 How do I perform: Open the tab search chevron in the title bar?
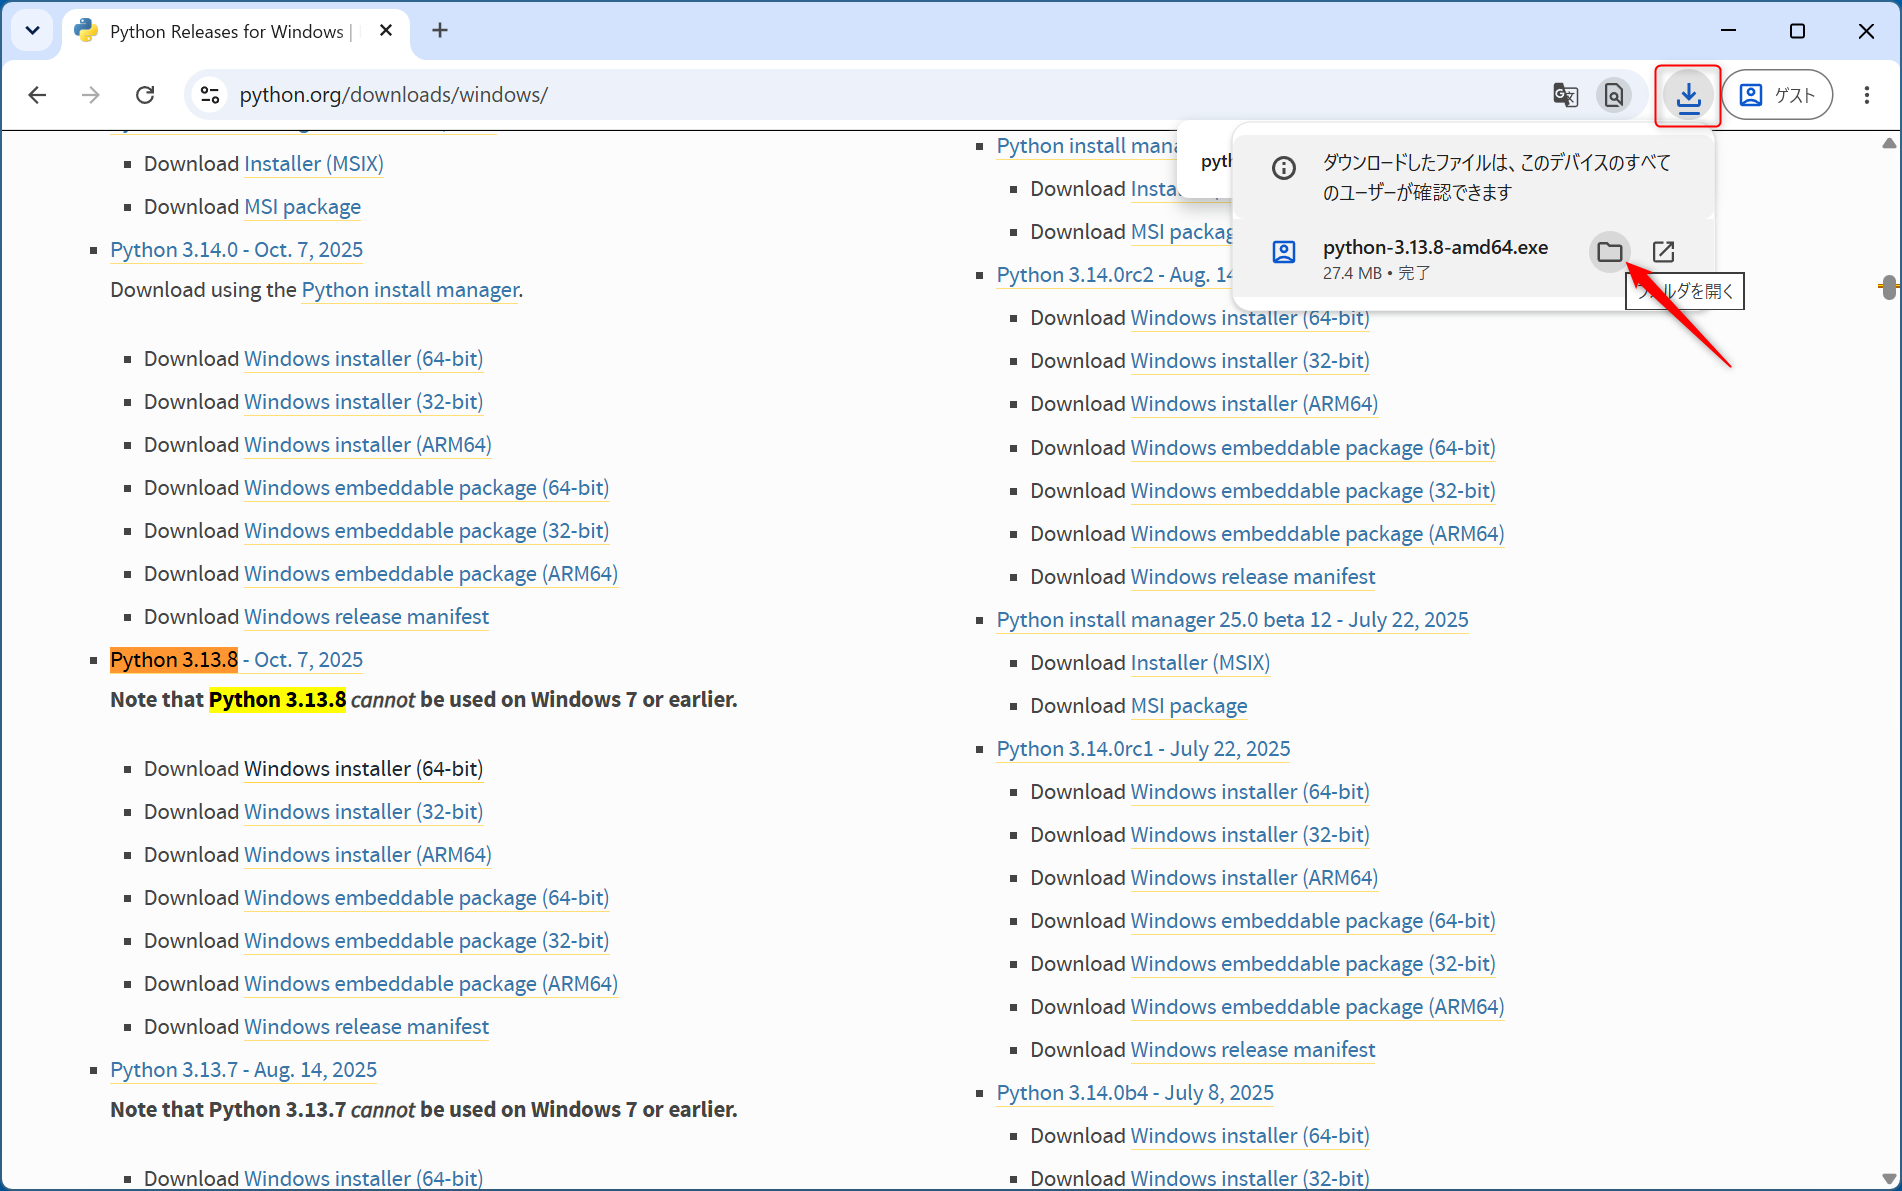point(32,31)
